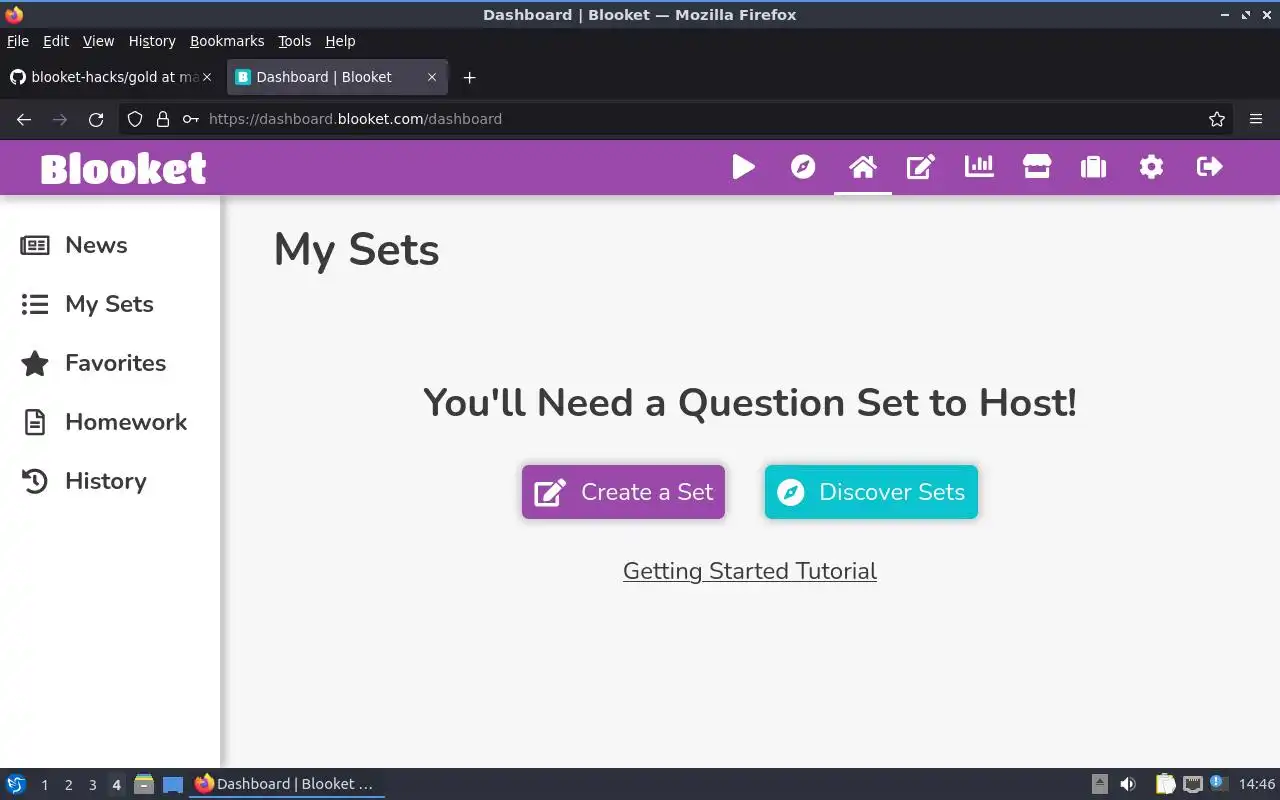Switch to workspace 3 in taskbar

pyautogui.click(x=92, y=785)
